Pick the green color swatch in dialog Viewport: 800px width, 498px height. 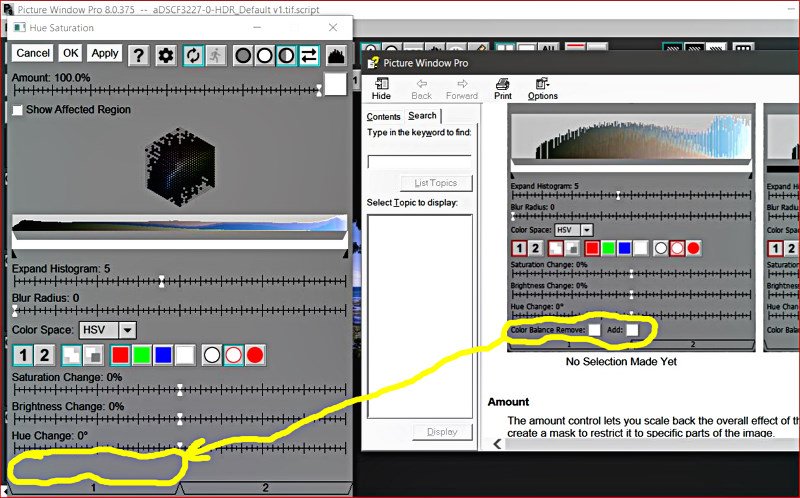click(x=142, y=355)
